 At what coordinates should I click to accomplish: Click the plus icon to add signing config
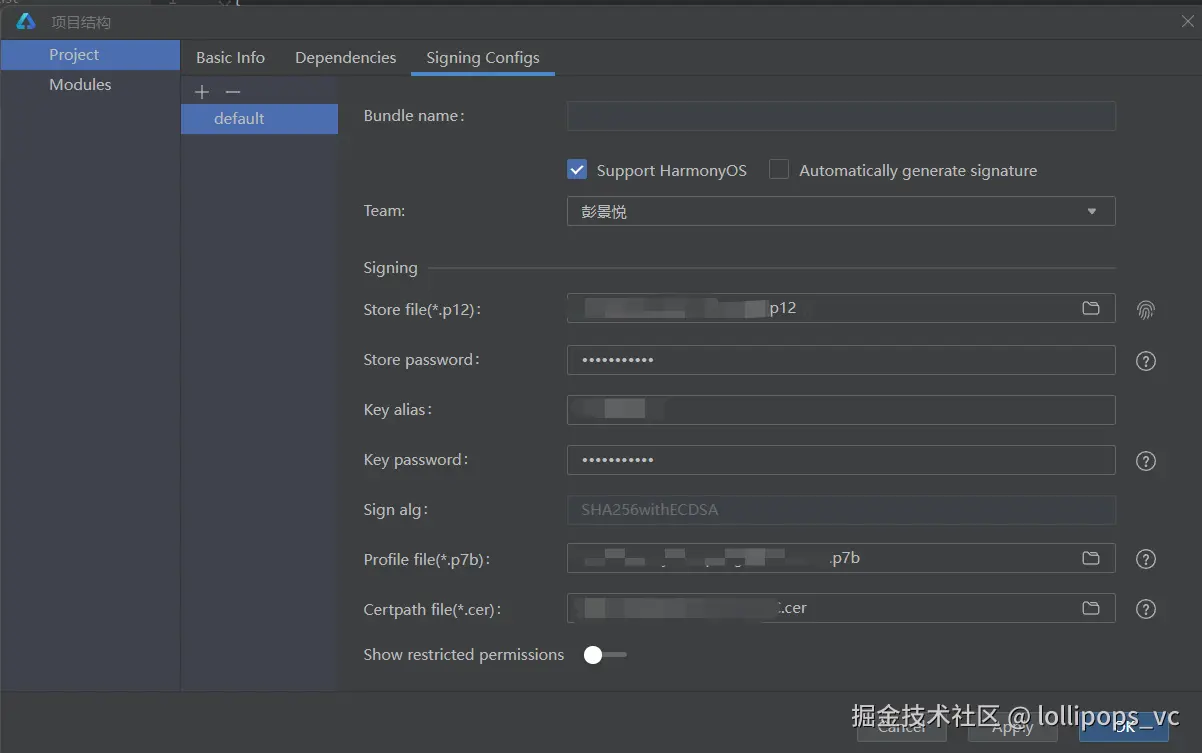(x=202, y=92)
